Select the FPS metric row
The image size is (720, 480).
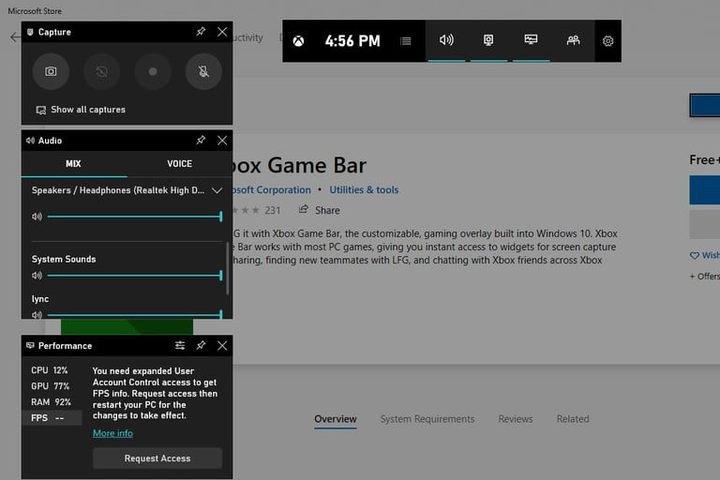pyautogui.click(x=52, y=418)
